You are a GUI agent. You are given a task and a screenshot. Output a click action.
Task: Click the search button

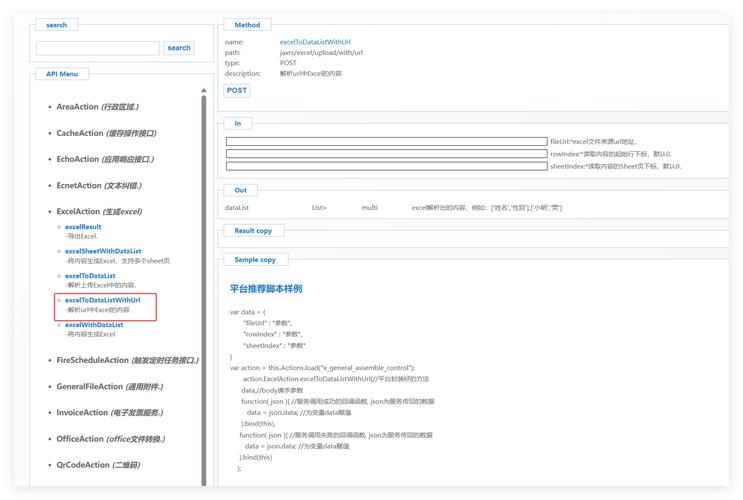[179, 48]
